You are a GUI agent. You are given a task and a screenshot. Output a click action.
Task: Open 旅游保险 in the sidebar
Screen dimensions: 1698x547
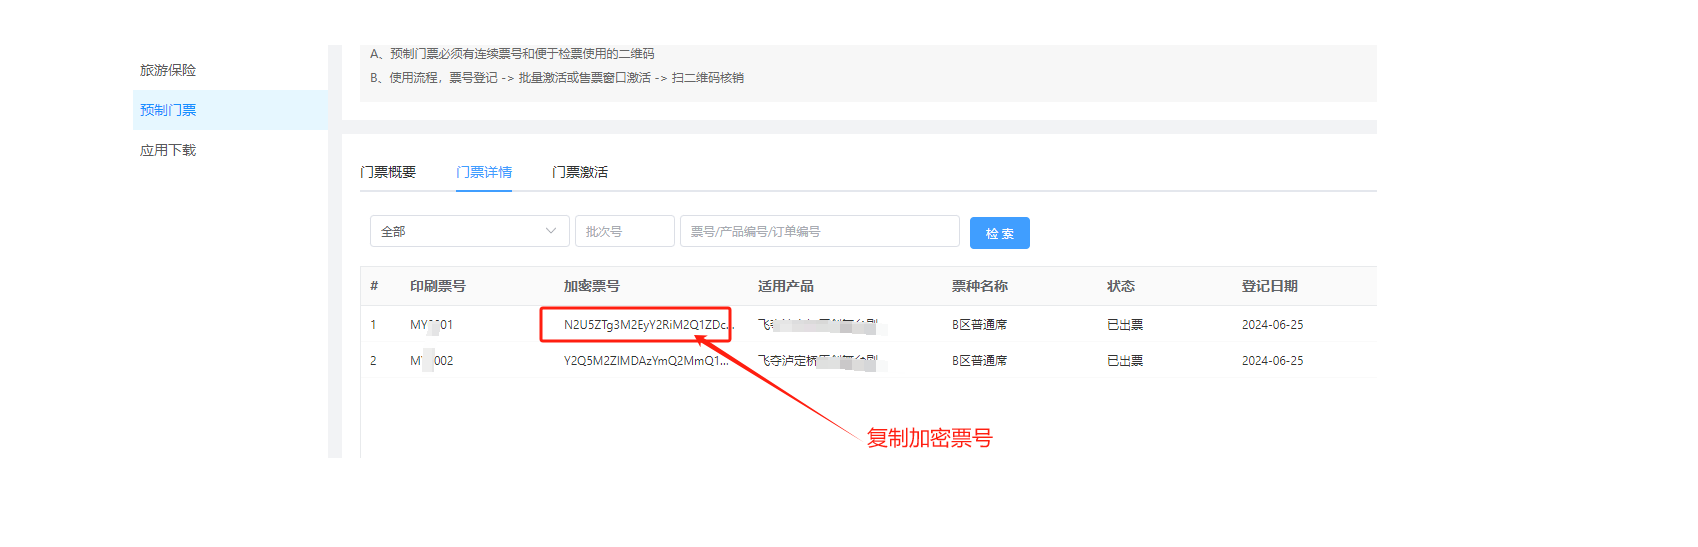pos(168,70)
